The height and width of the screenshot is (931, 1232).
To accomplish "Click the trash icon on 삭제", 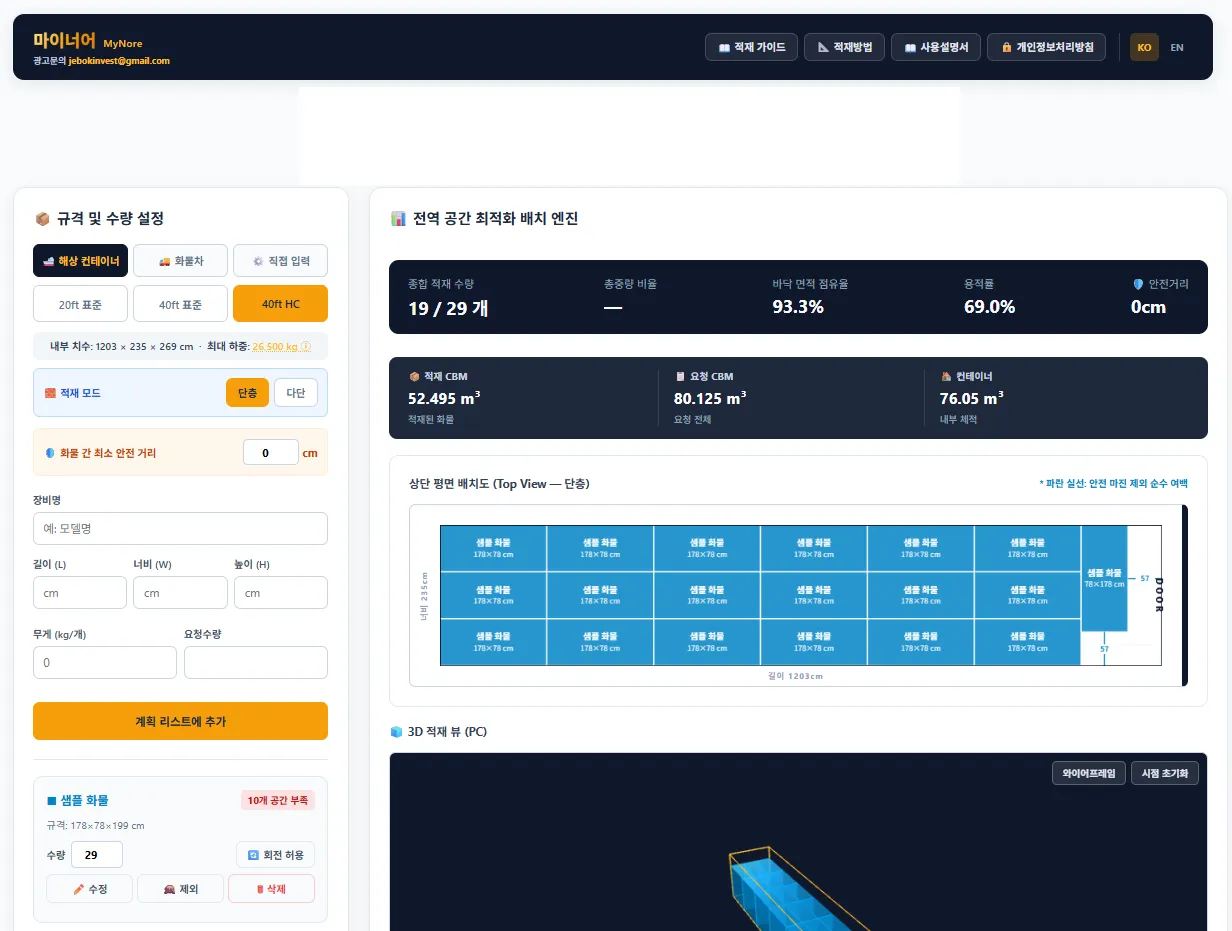I will coord(260,889).
